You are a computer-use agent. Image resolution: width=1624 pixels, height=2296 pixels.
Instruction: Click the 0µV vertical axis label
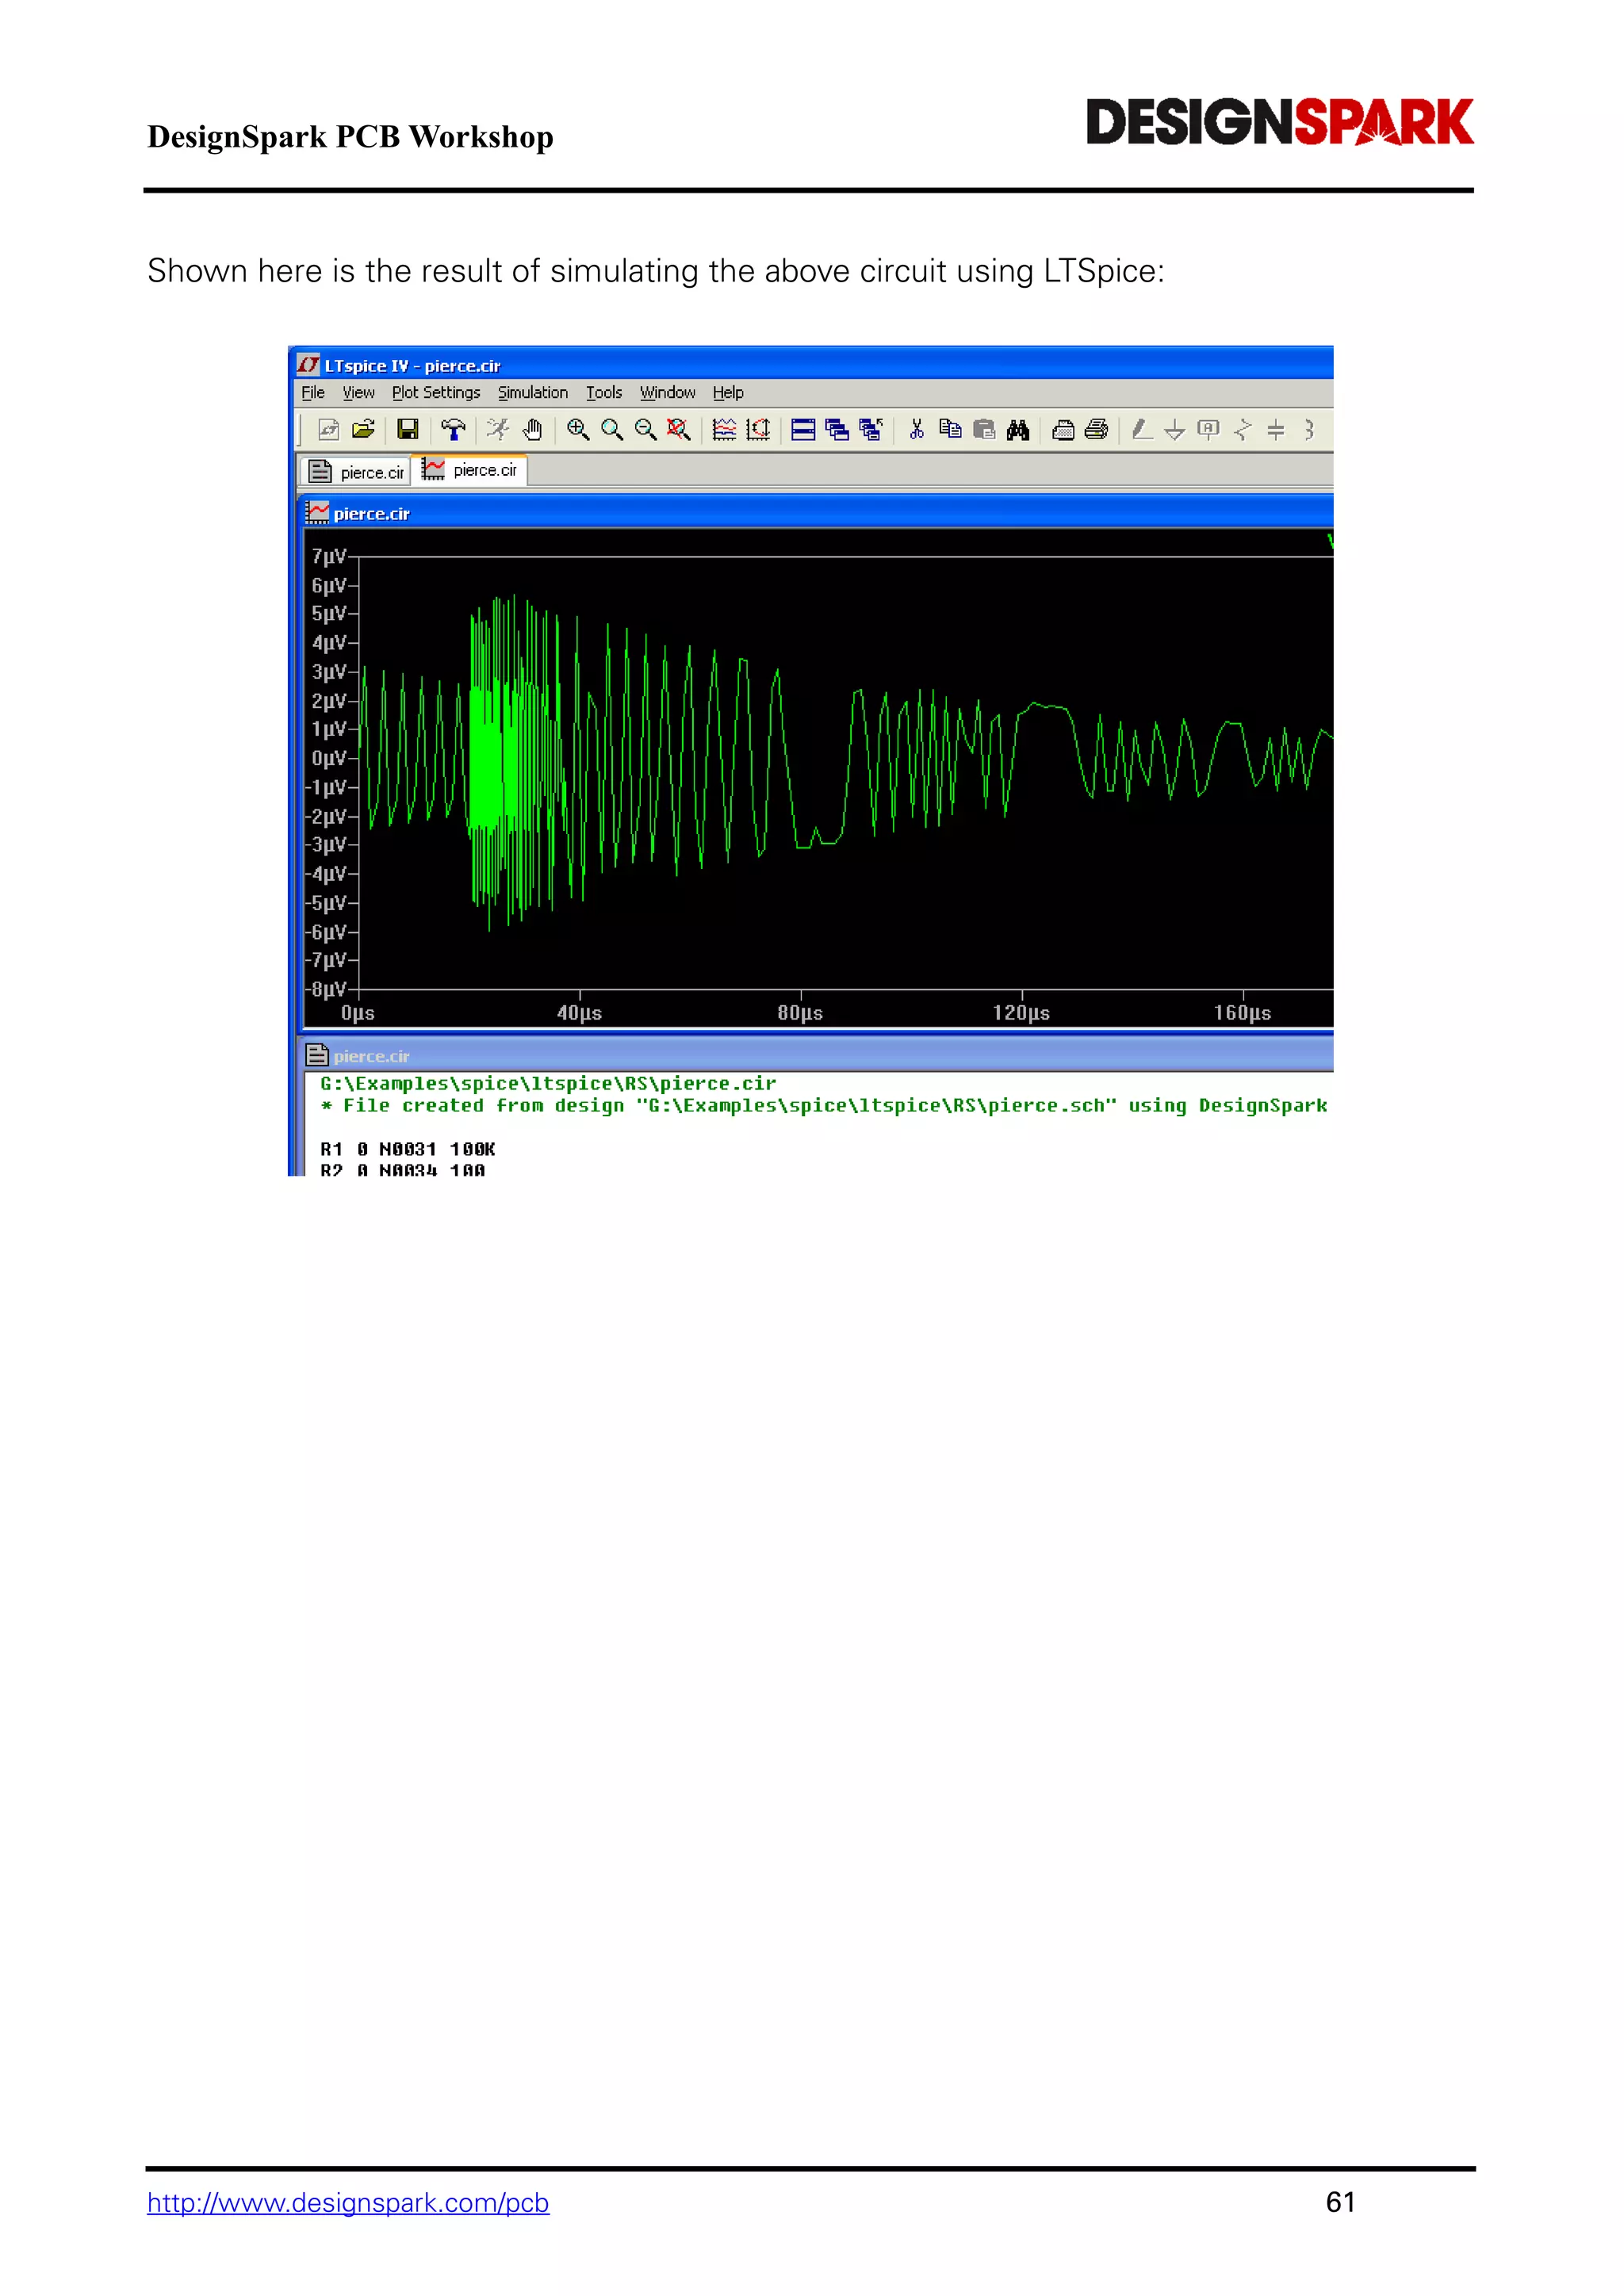tap(329, 758)
